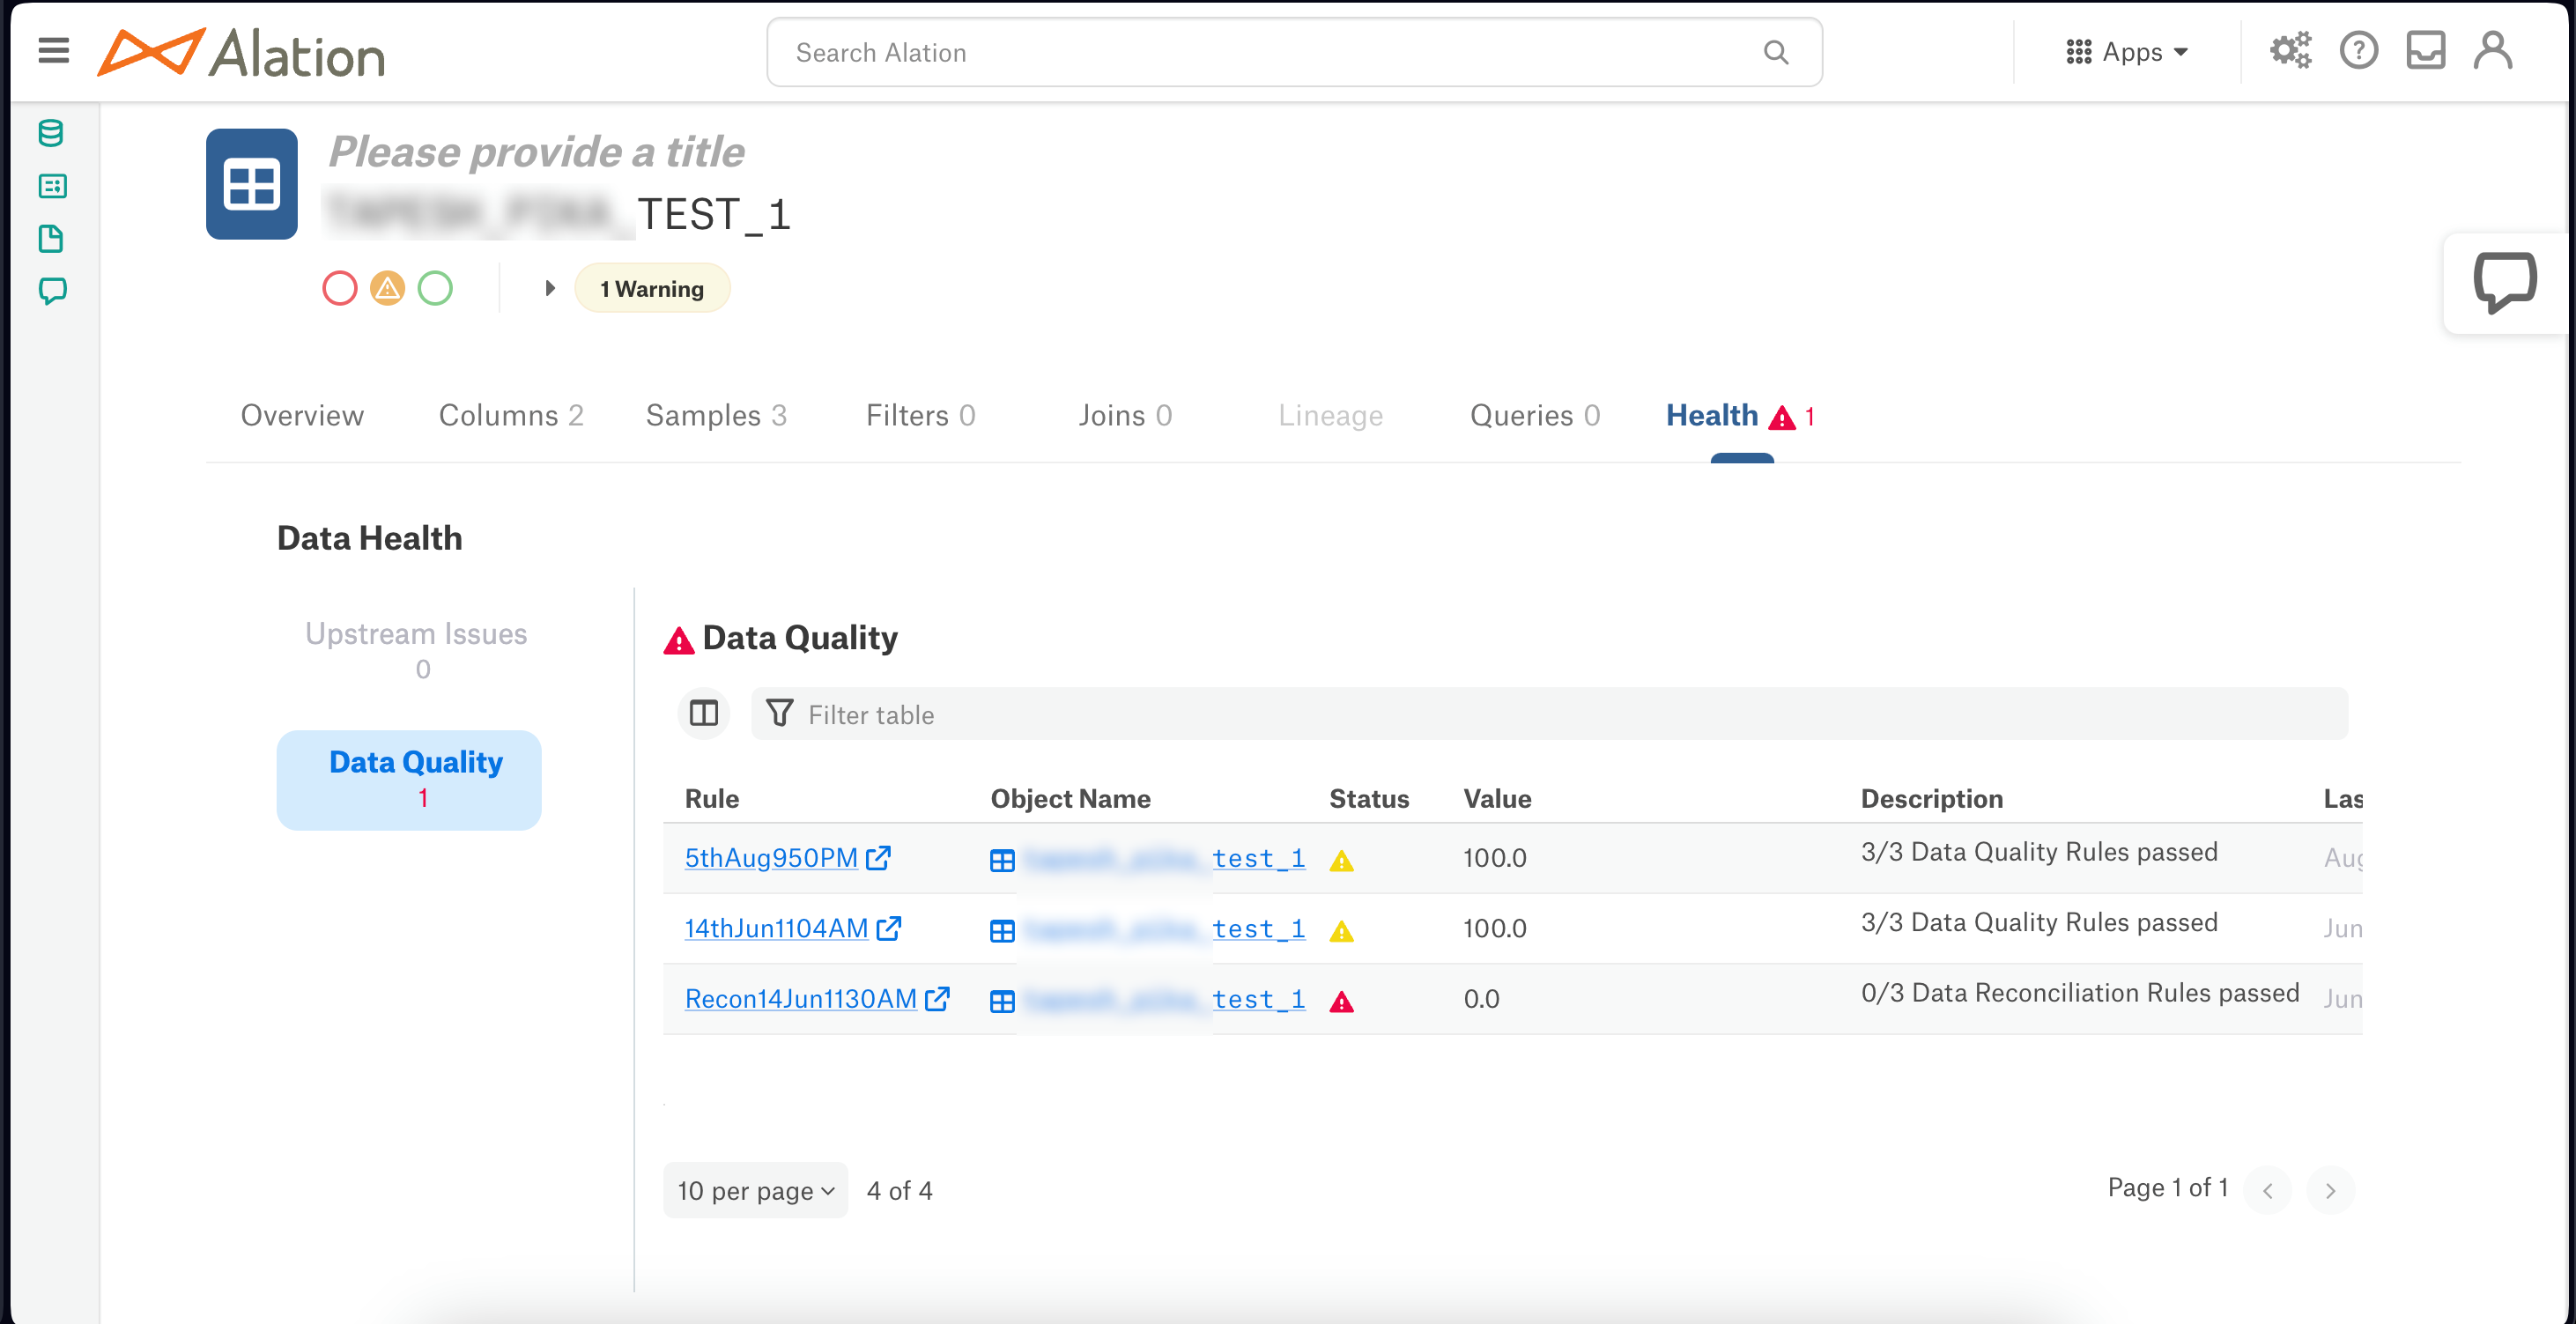Click the Object Name column header
Screen dimensions: 2576x1324
(x=1070, y=798)
